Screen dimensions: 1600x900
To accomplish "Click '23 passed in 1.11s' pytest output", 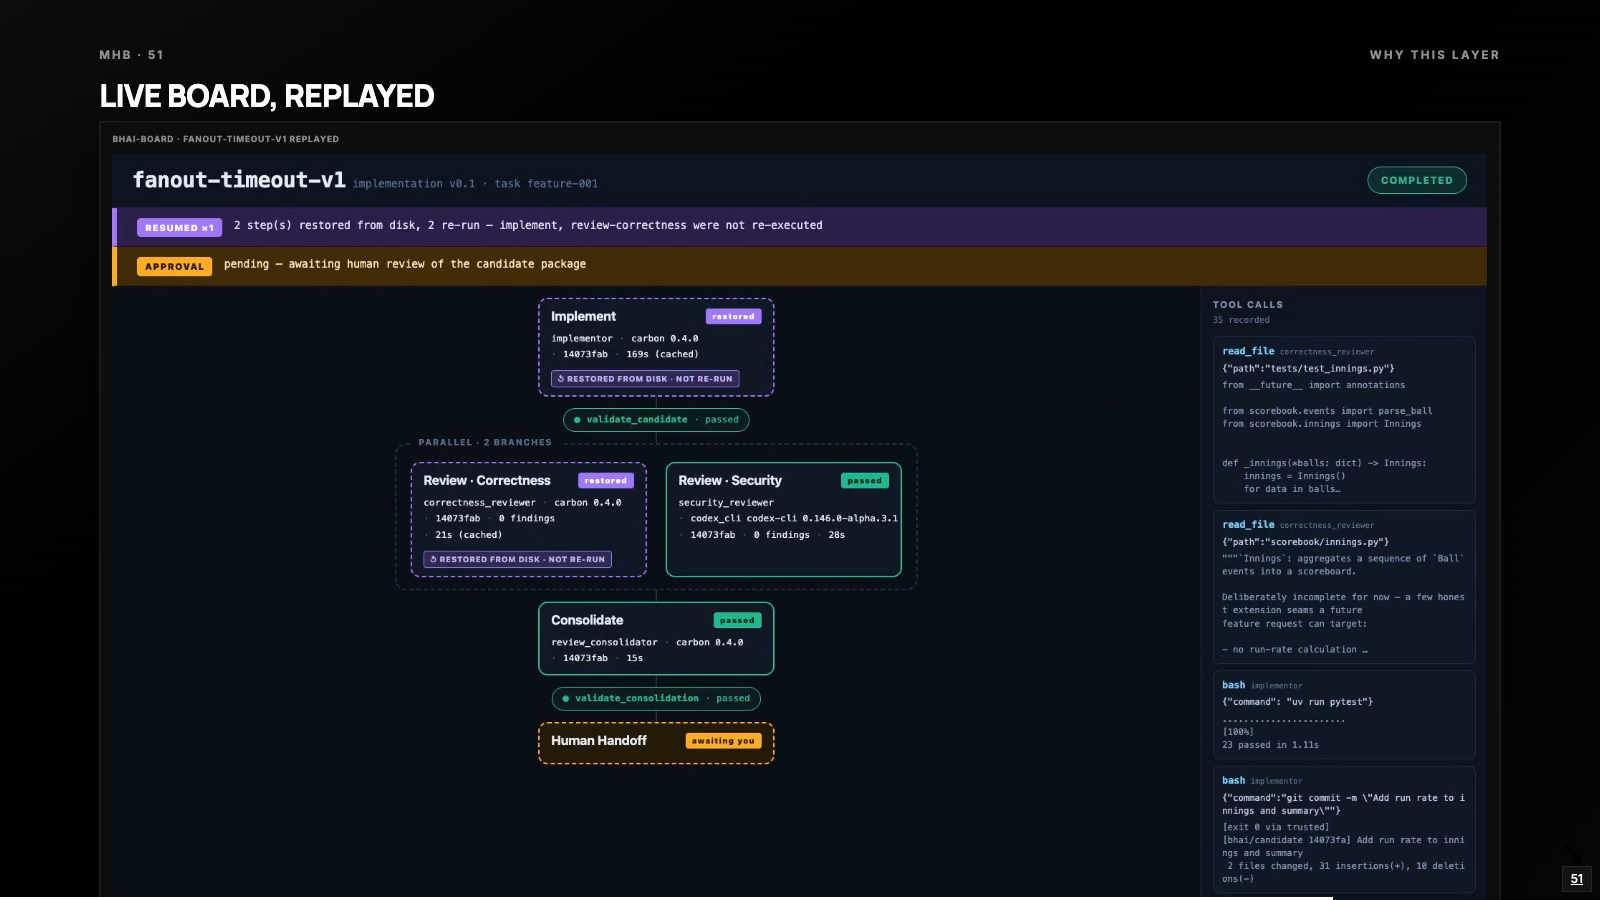I will pyautogui.click(x=1270, y=745).
